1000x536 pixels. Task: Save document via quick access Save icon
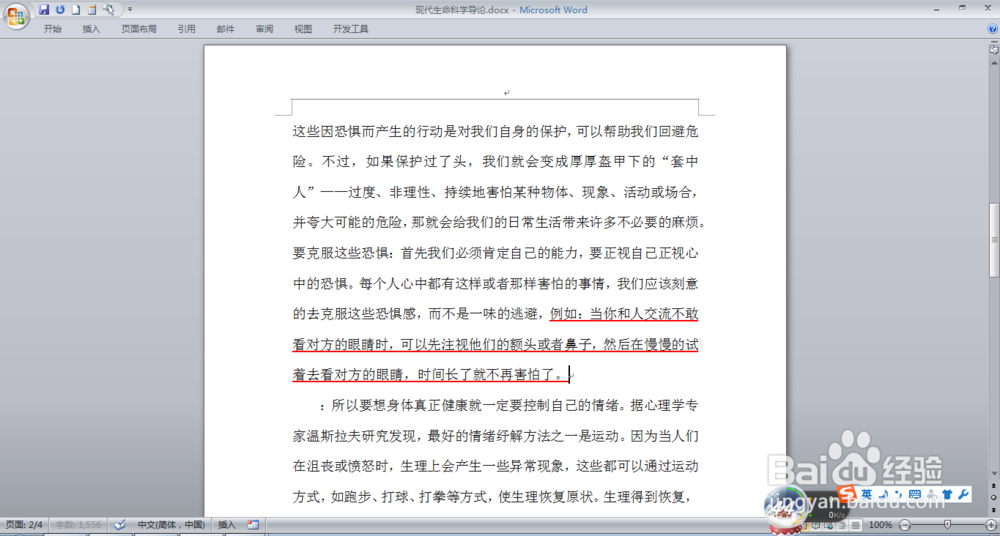pyautogui.click(x=44, y=10)
